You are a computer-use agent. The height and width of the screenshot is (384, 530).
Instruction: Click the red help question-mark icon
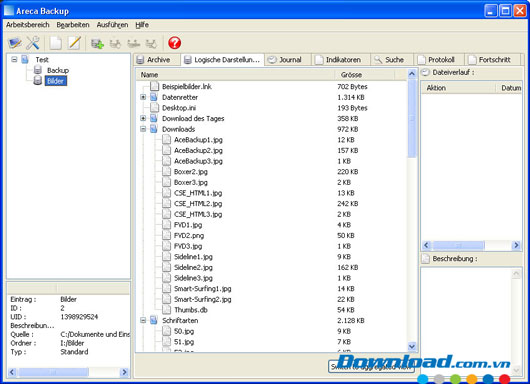174,43
